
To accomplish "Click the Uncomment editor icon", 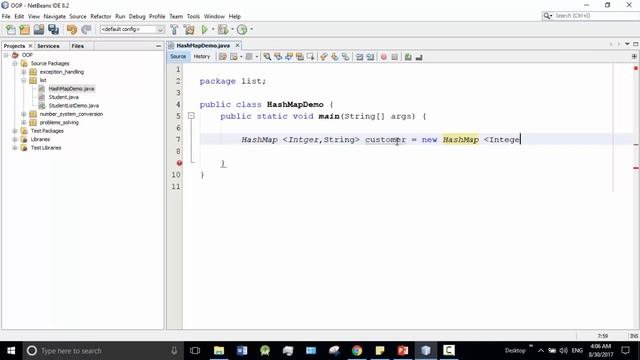I will click(419, 57).
